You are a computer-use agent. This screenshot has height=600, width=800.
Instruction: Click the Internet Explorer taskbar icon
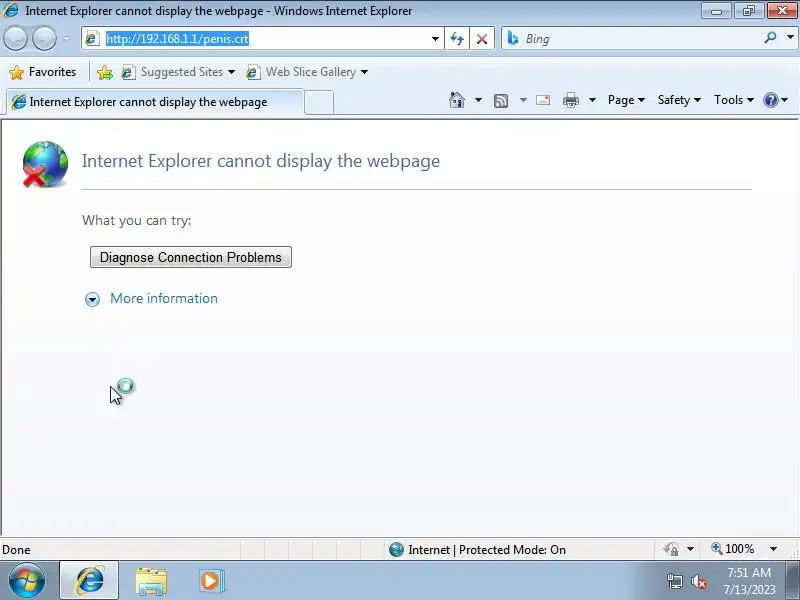coord(89,580)
